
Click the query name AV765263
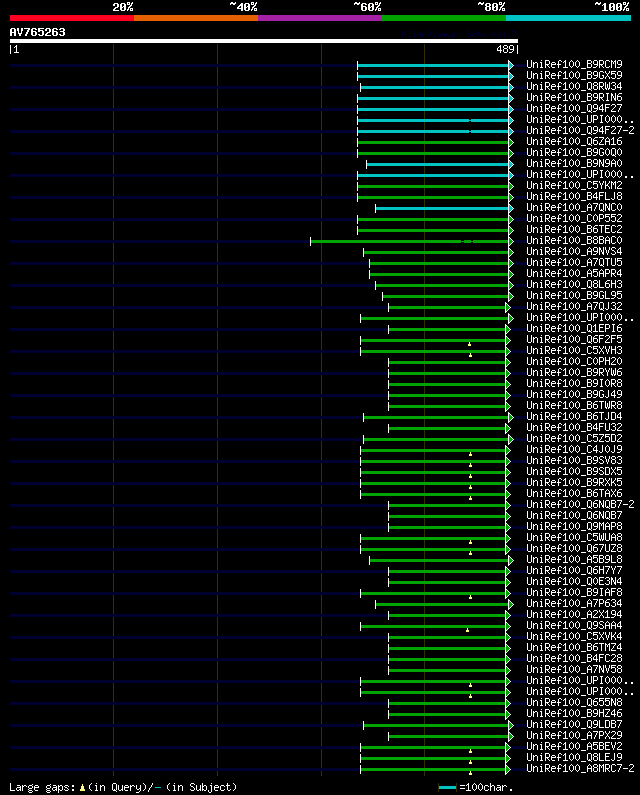coord(38,32)
